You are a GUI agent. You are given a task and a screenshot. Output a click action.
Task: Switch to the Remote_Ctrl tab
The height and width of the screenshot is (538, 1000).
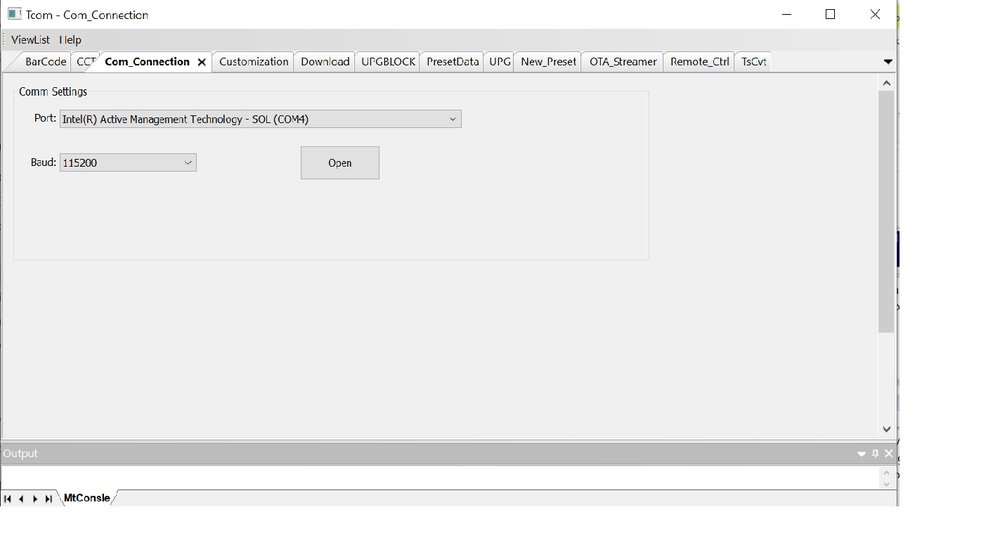[699, 62]
